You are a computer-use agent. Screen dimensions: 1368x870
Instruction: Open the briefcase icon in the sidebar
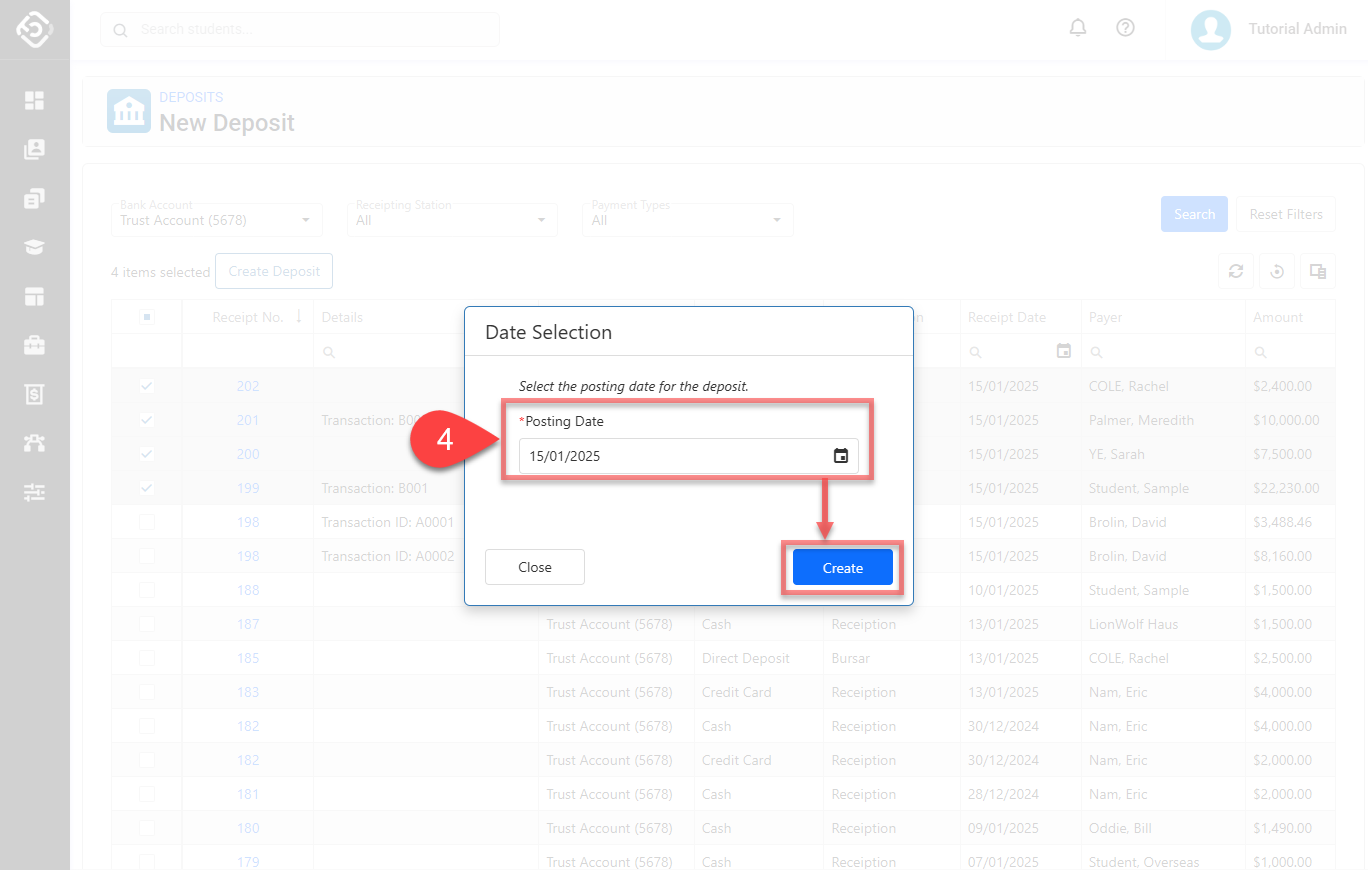(35, 345)
